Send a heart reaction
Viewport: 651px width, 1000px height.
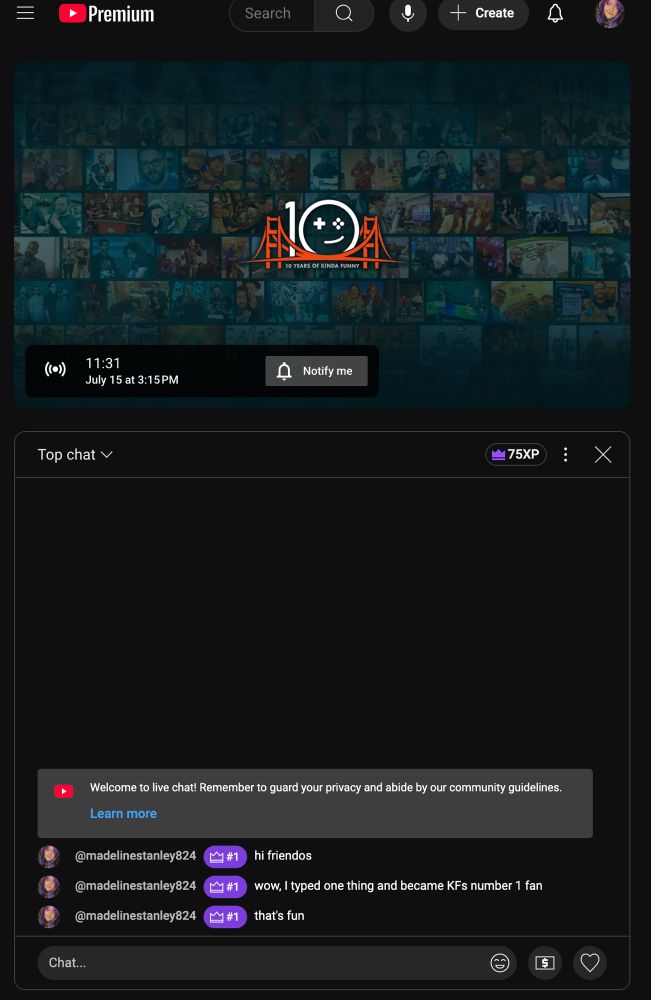pos(590,962)
